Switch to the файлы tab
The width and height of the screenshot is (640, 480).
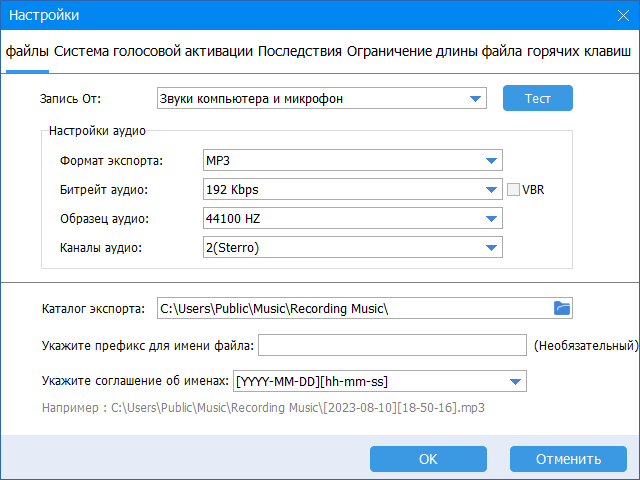tap(27, 52)
